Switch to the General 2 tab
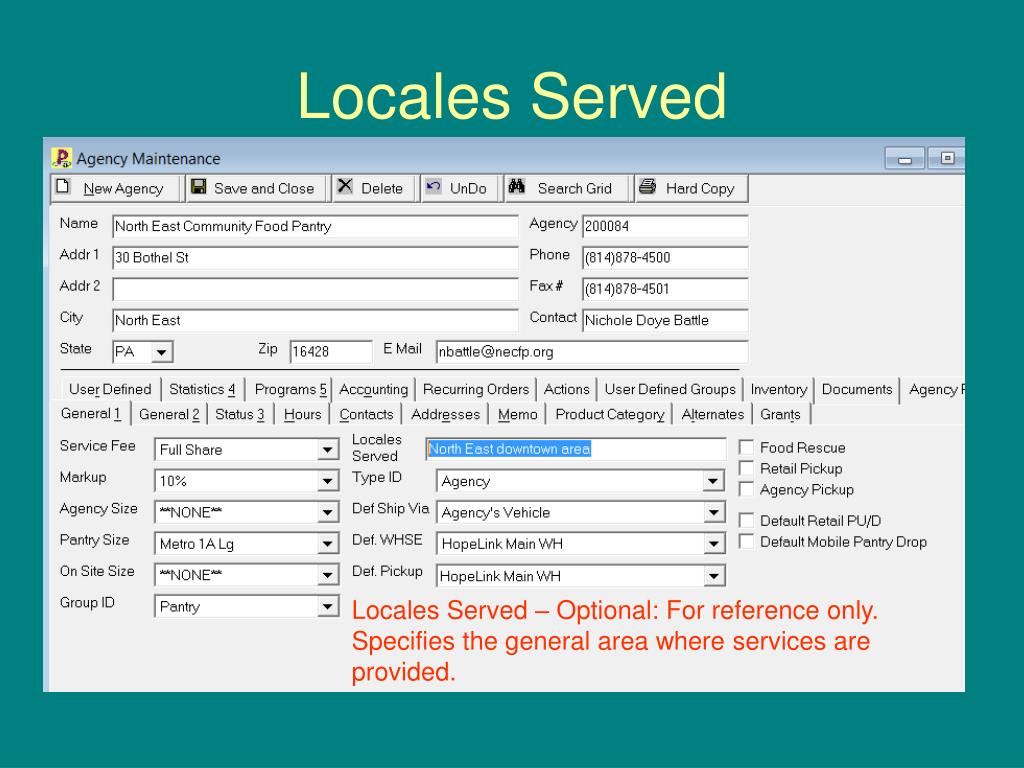Viewport: 1024px width, 768px height. 169,414
